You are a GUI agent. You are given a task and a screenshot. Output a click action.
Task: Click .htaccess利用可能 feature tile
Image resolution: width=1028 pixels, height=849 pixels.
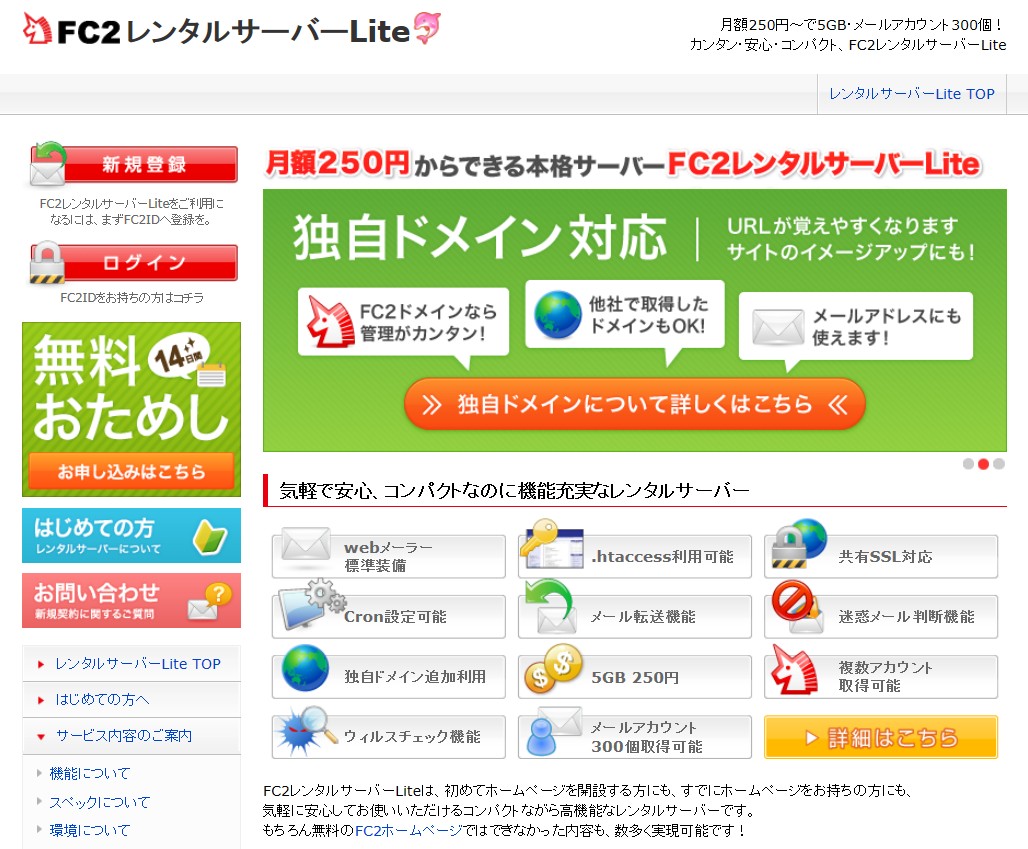pos(635,557)
